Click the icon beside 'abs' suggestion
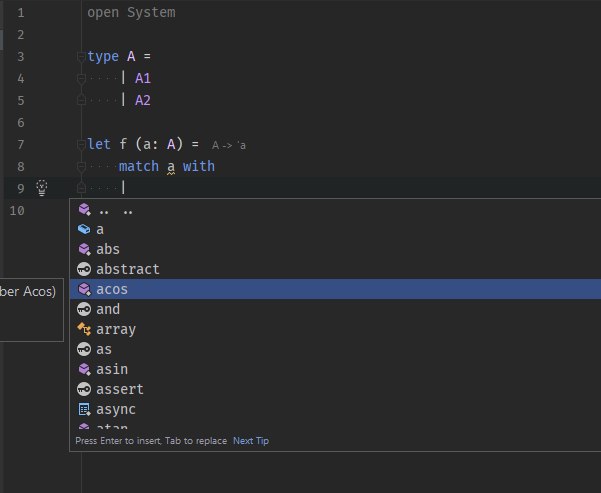 84,249
